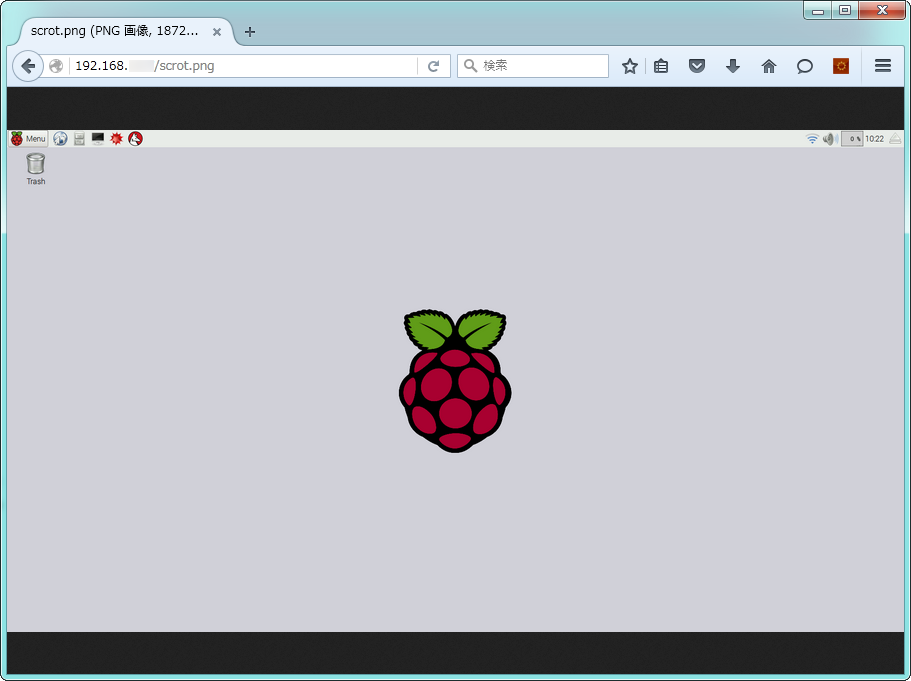Click the clock showing 10:22
The height and width of the screenshot is (681, 911).
coord(874,138)
